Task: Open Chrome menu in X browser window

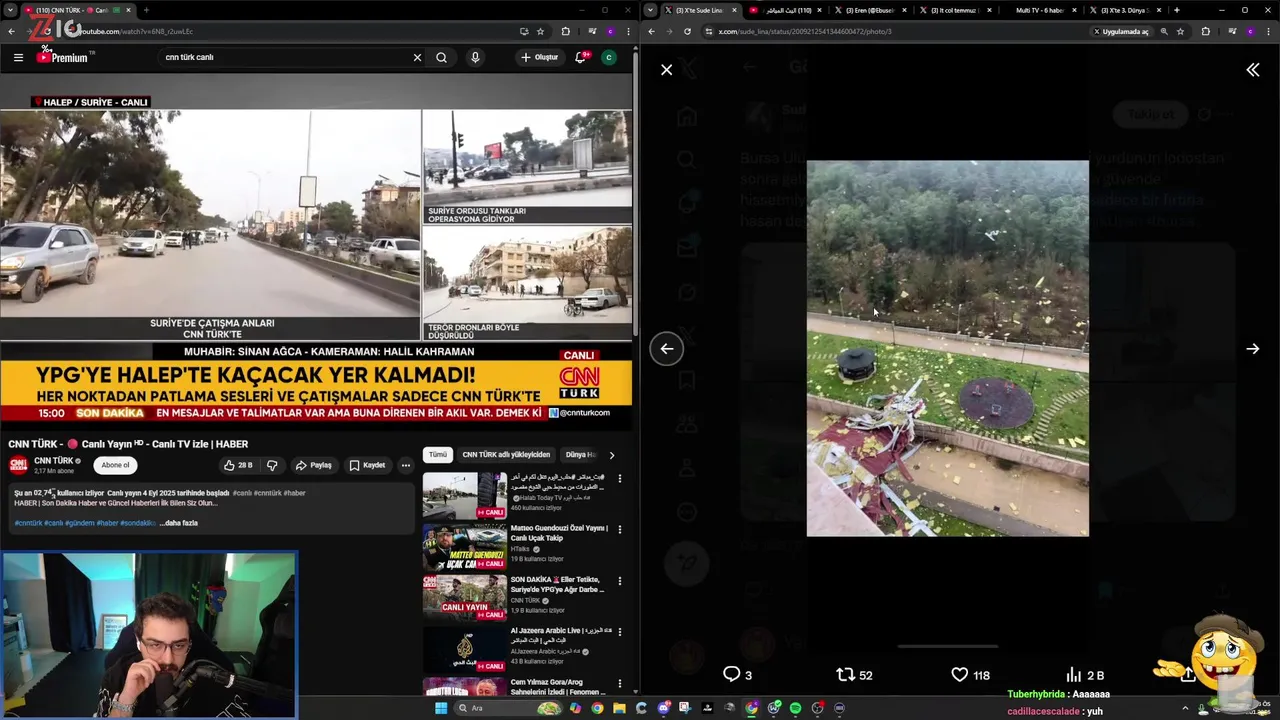Action: tap(1269, 31)
